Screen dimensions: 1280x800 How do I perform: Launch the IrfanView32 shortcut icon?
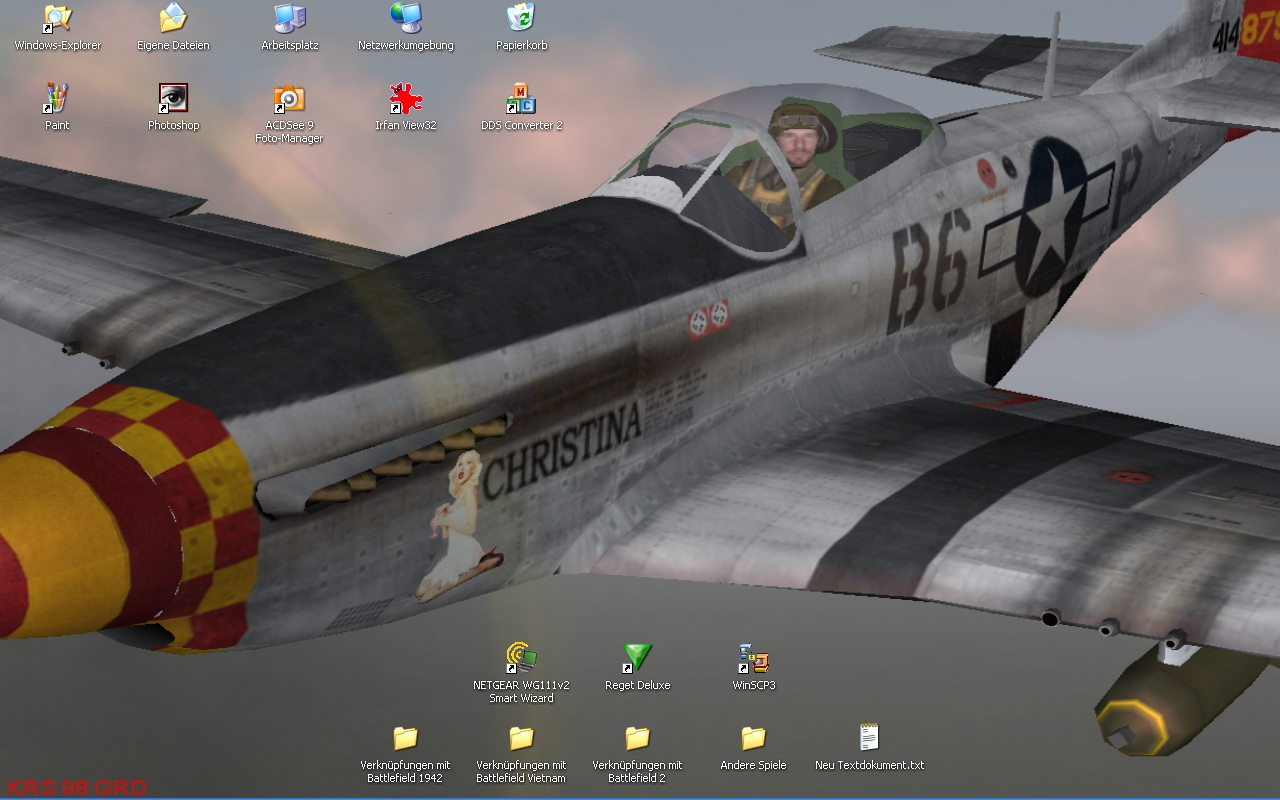point(405,98)
